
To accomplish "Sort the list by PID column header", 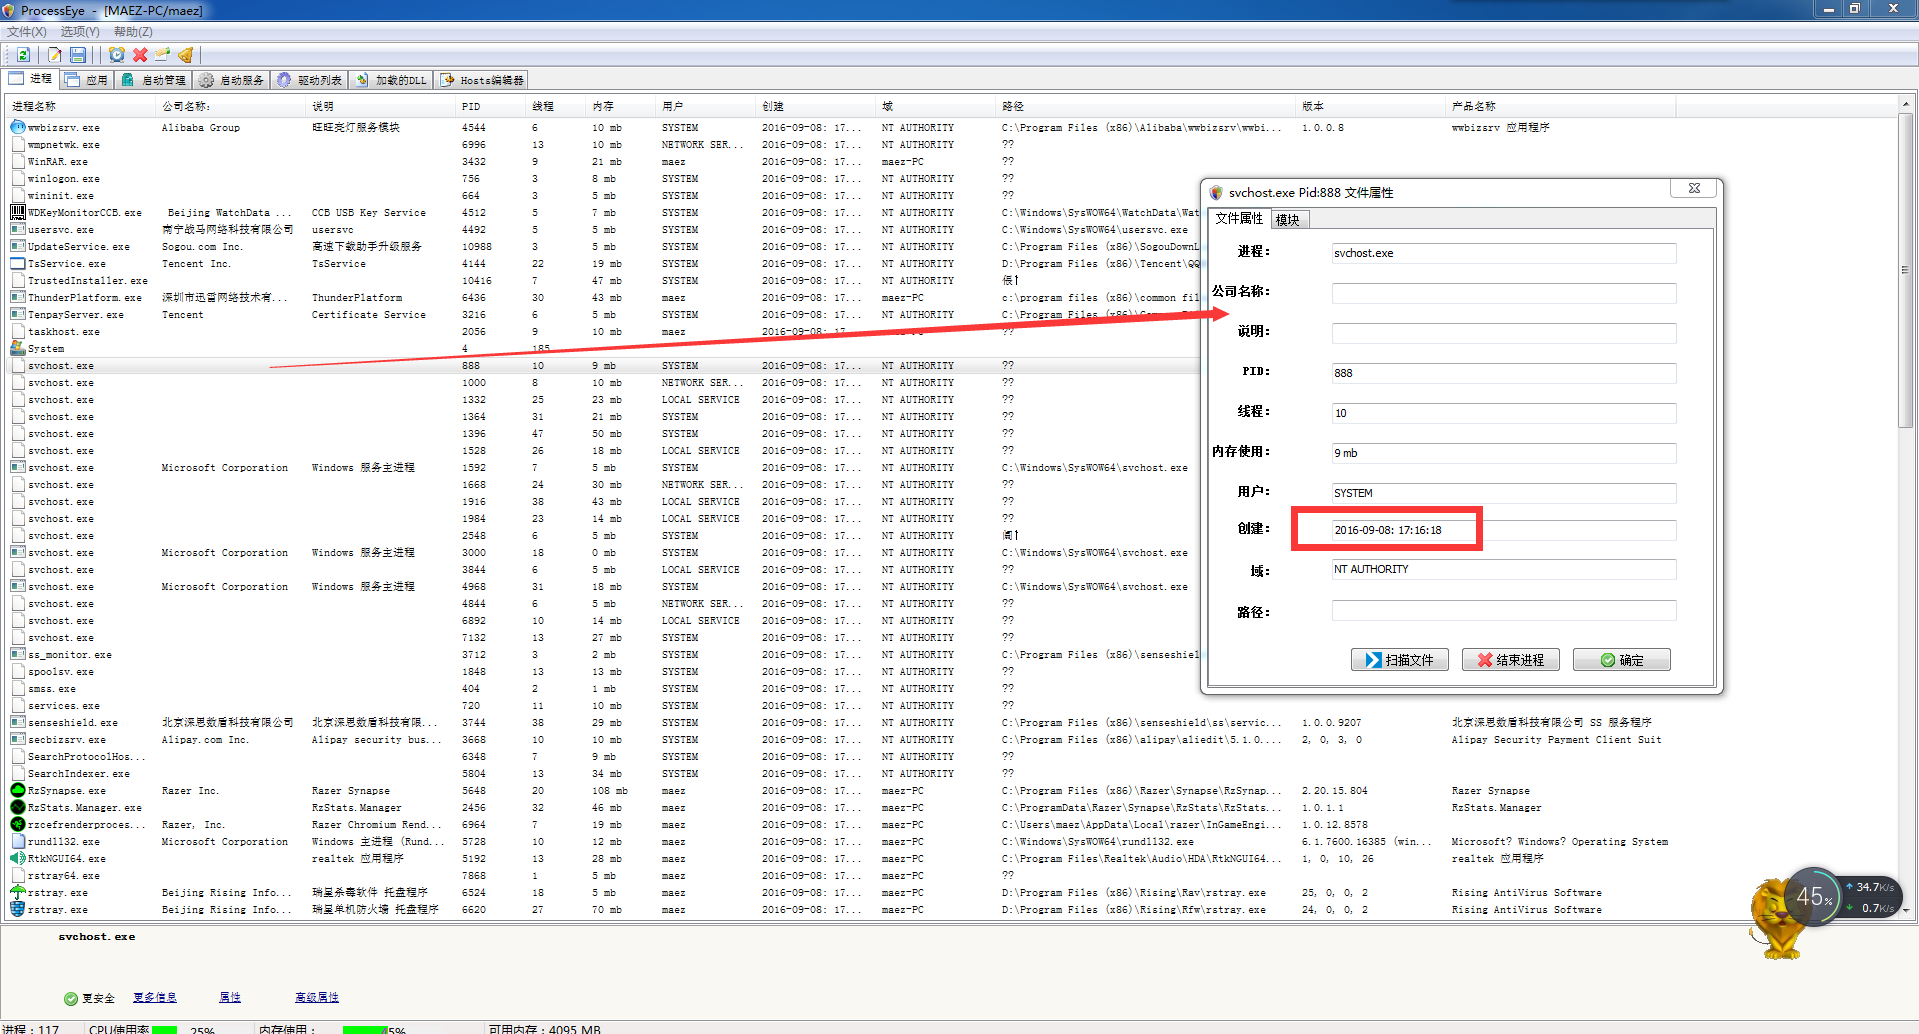I will click(471, 106).
